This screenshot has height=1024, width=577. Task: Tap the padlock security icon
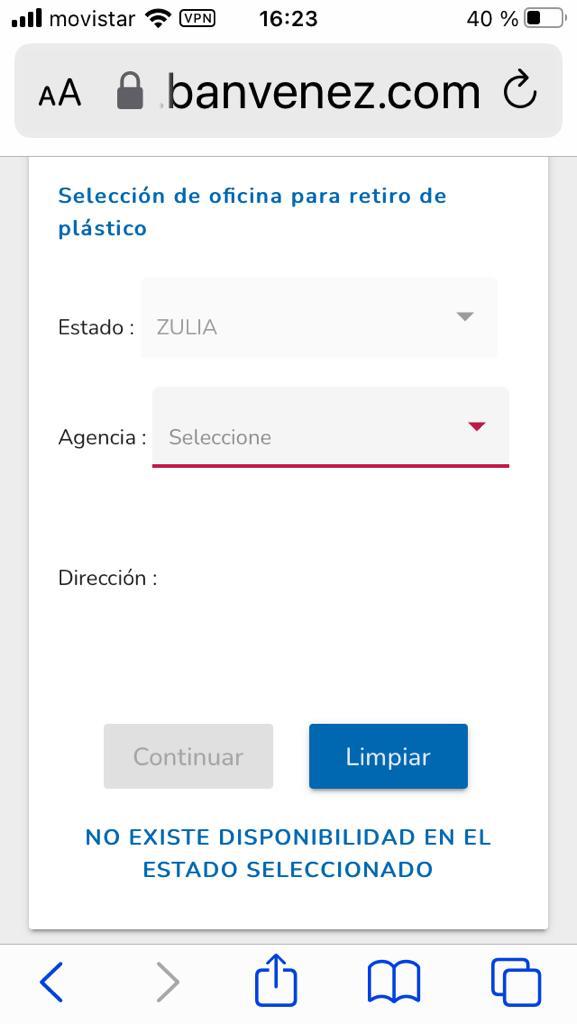pyautogui.click(x=130, y=90)
